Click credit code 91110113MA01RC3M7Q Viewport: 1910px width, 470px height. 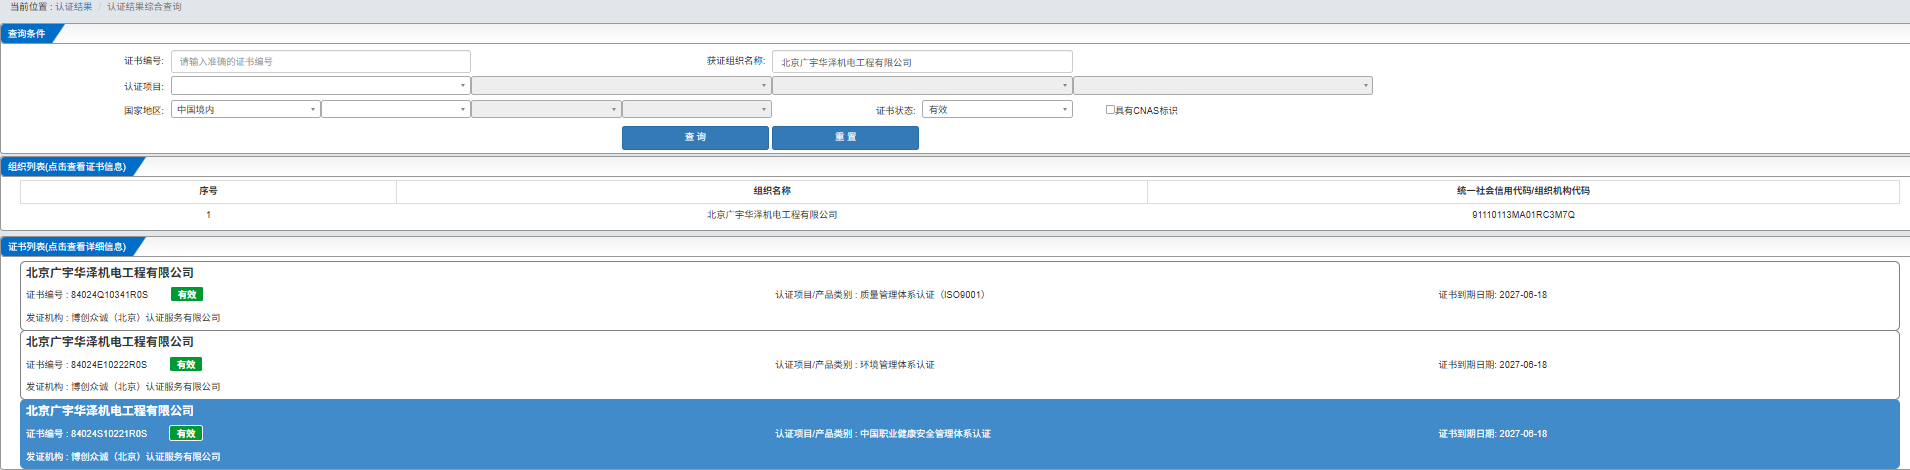(1523, 215)
